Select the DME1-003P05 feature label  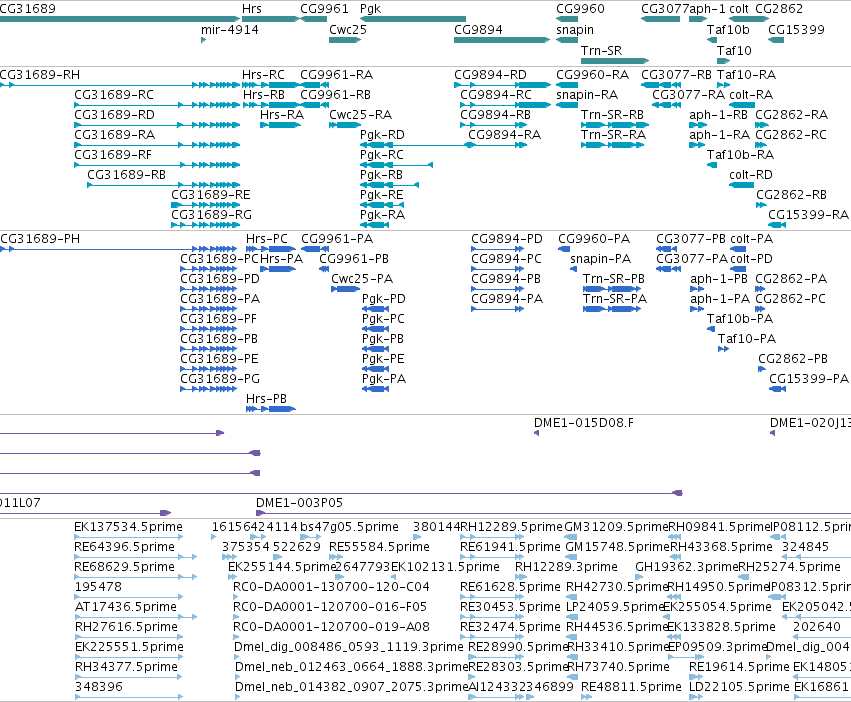pyautogui.click(x=300, y=503)
